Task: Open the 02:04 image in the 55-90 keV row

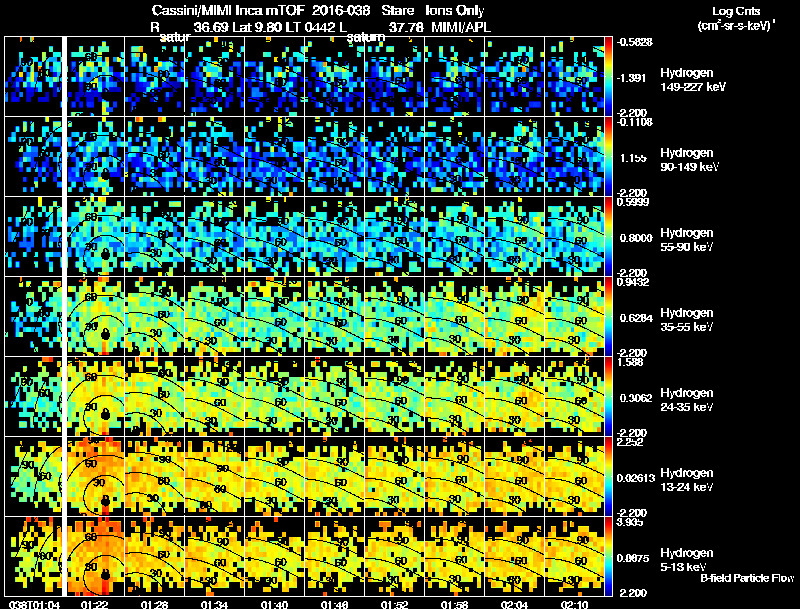Action: (x=515, y=236)
